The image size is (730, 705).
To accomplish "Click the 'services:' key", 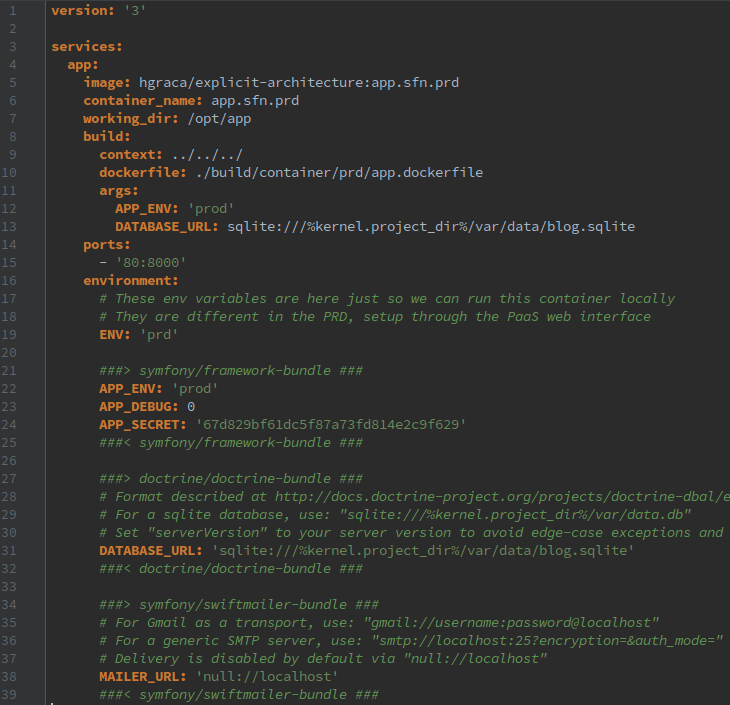I will click(x=87, y=47).
